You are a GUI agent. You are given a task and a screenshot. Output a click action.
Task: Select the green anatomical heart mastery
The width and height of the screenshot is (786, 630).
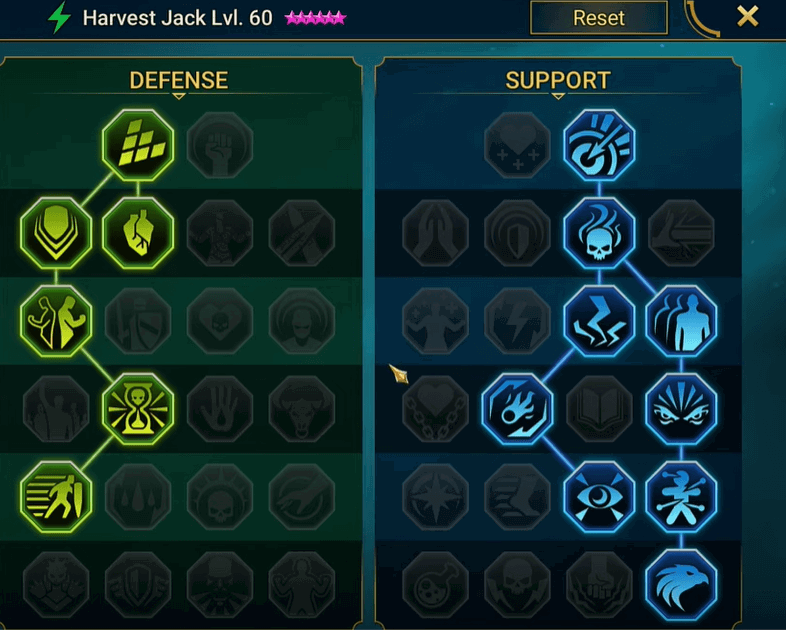pyautogui.click(x=138, y=233)
